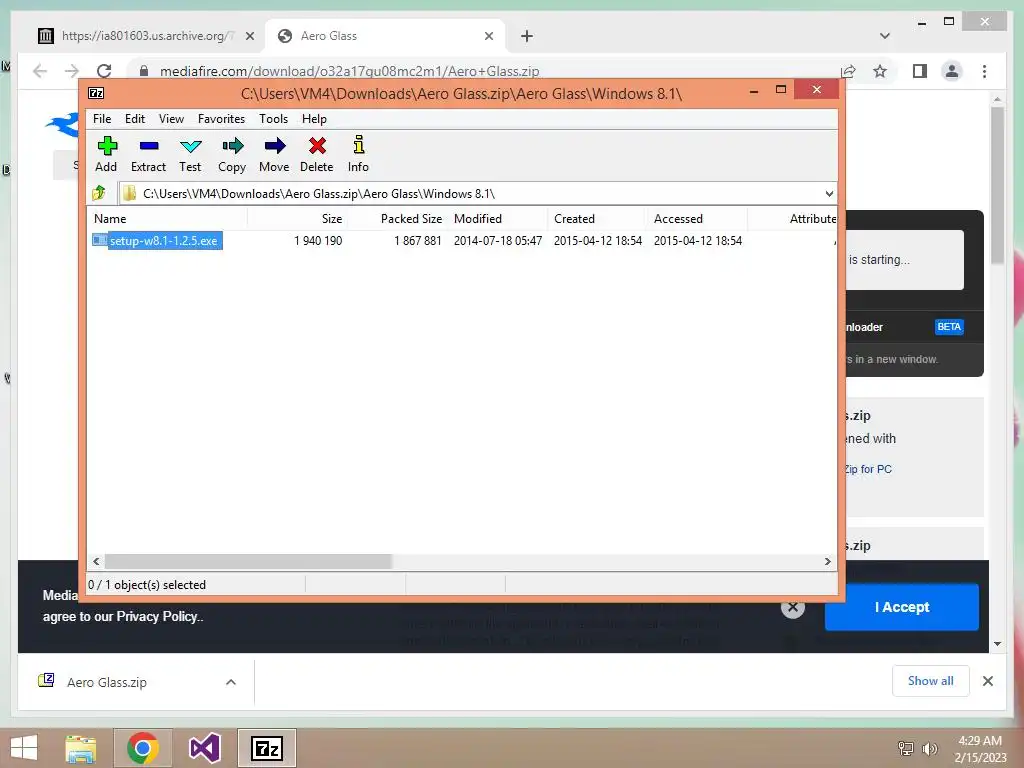
Task: Click the Copy toolbar icon
Action: 232,154
